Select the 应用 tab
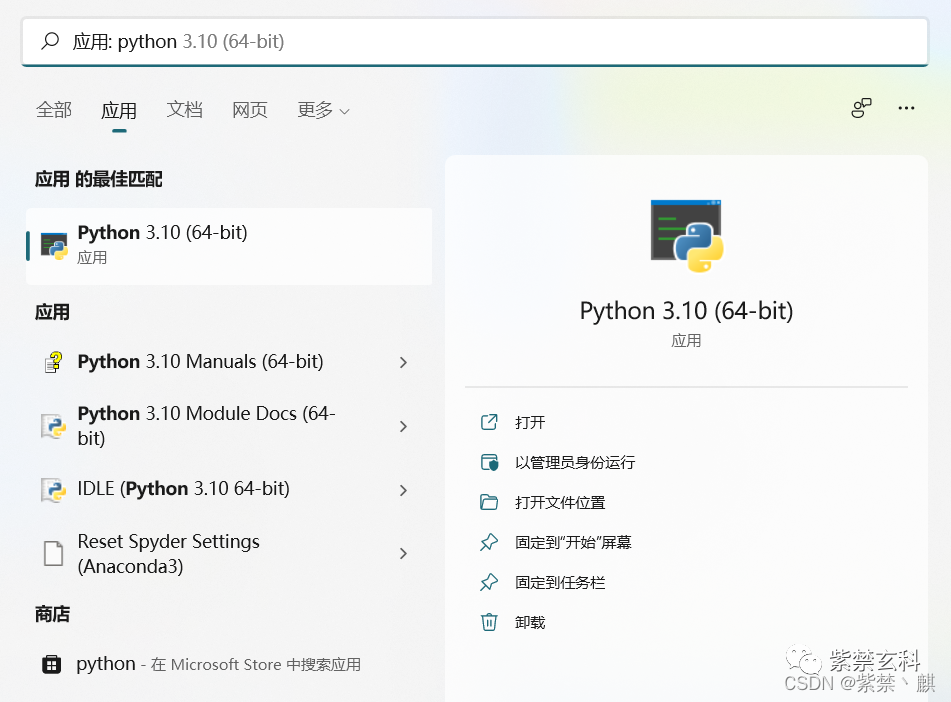The width and height of the screenshot is (951, 702). (x=119, y=110)
